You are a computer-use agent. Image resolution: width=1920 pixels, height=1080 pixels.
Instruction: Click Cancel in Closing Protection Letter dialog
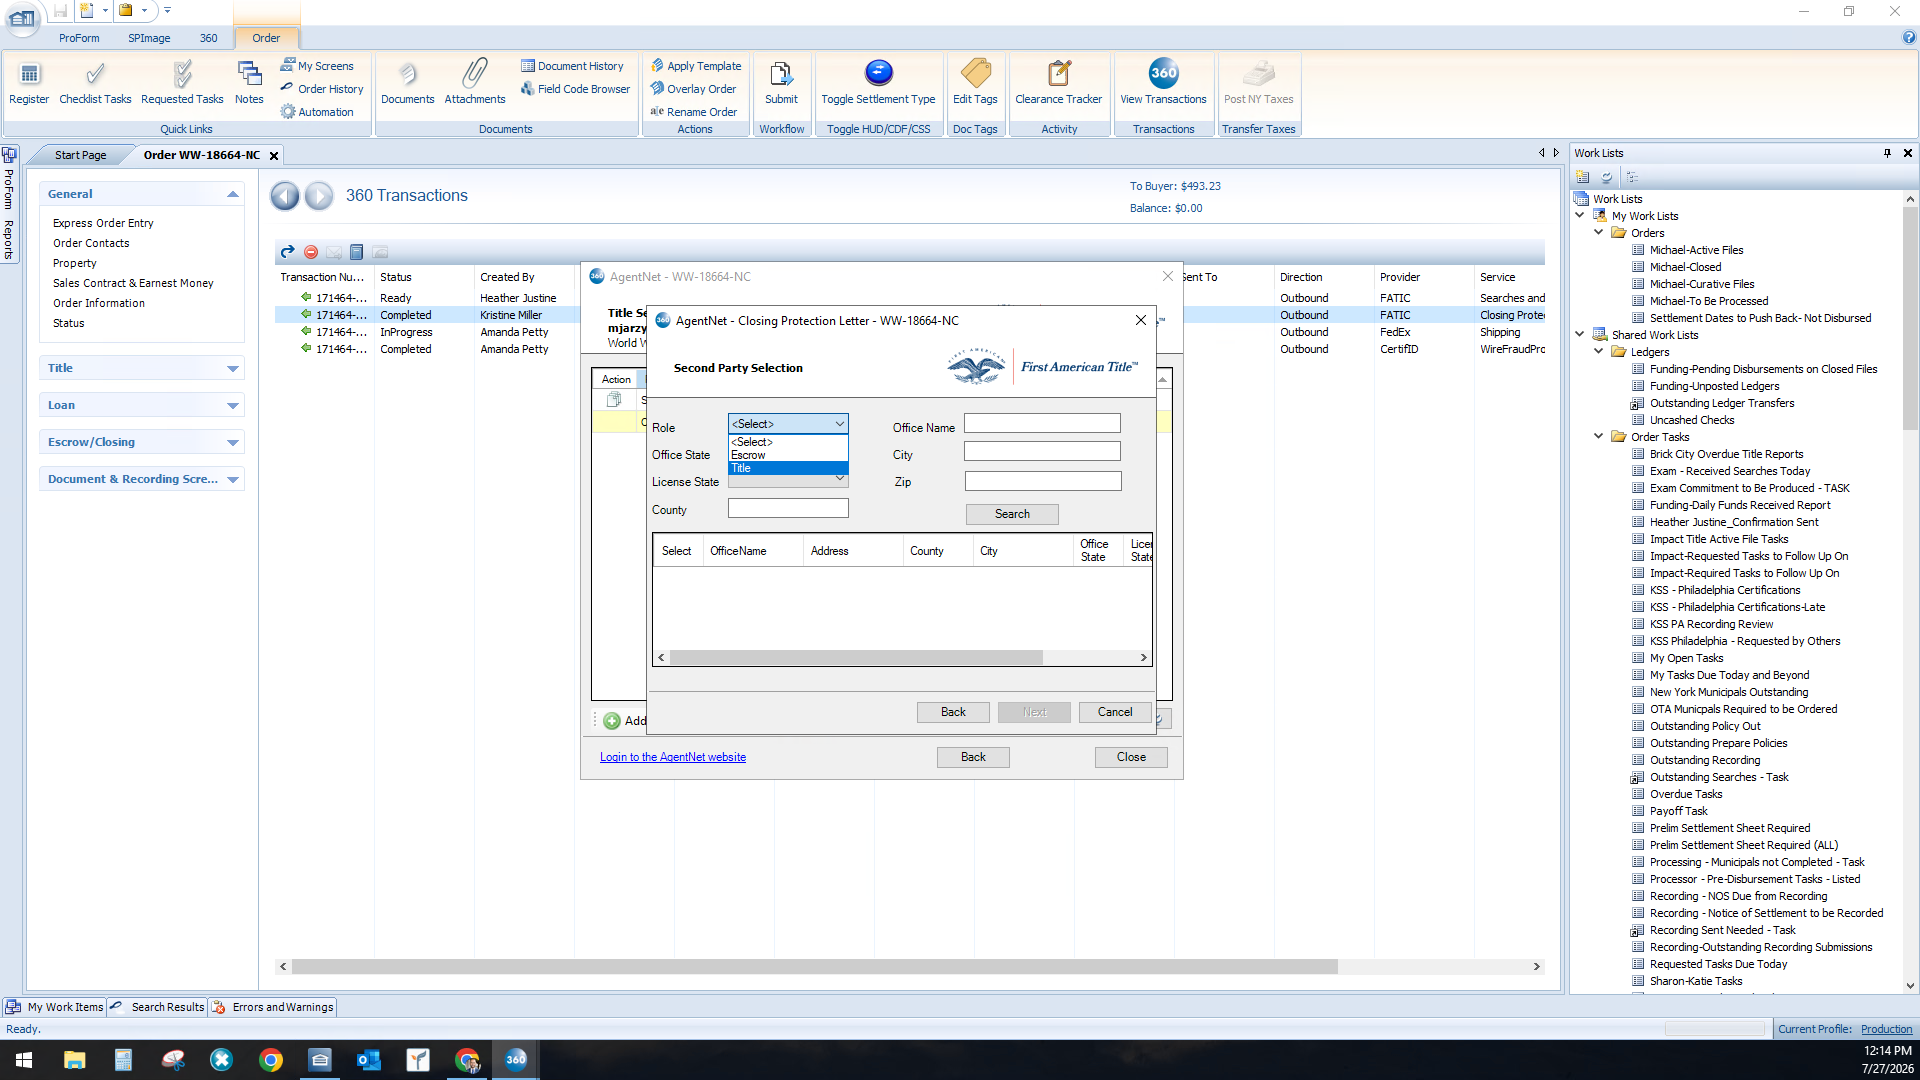(1115, 712)
